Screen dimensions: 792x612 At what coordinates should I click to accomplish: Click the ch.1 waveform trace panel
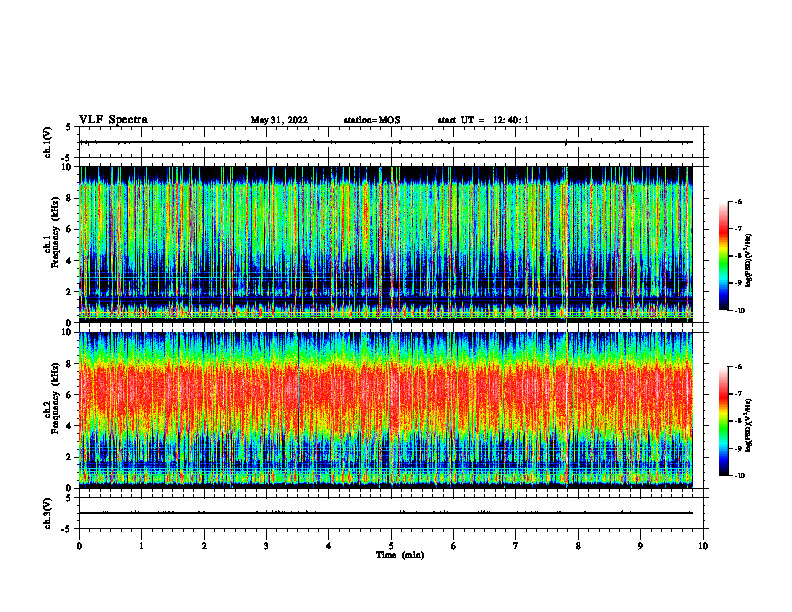coord(391,142)
